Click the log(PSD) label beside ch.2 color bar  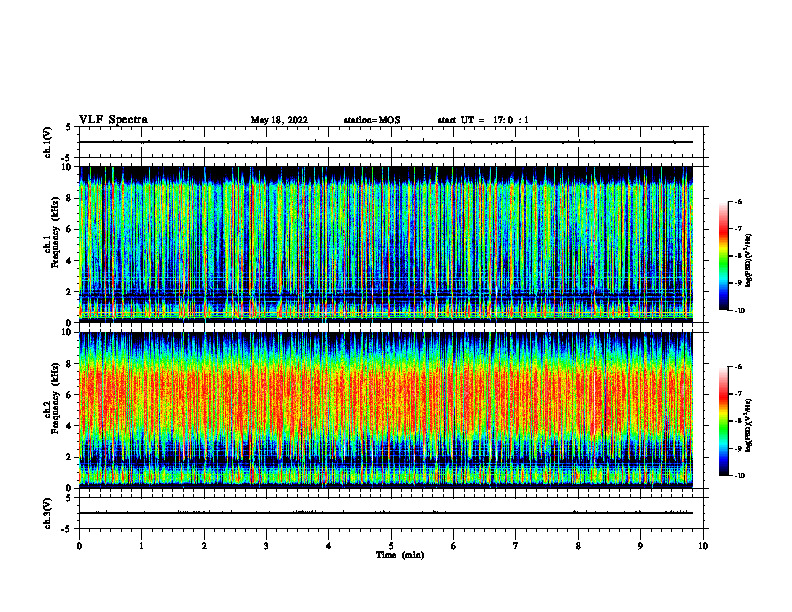749,425
